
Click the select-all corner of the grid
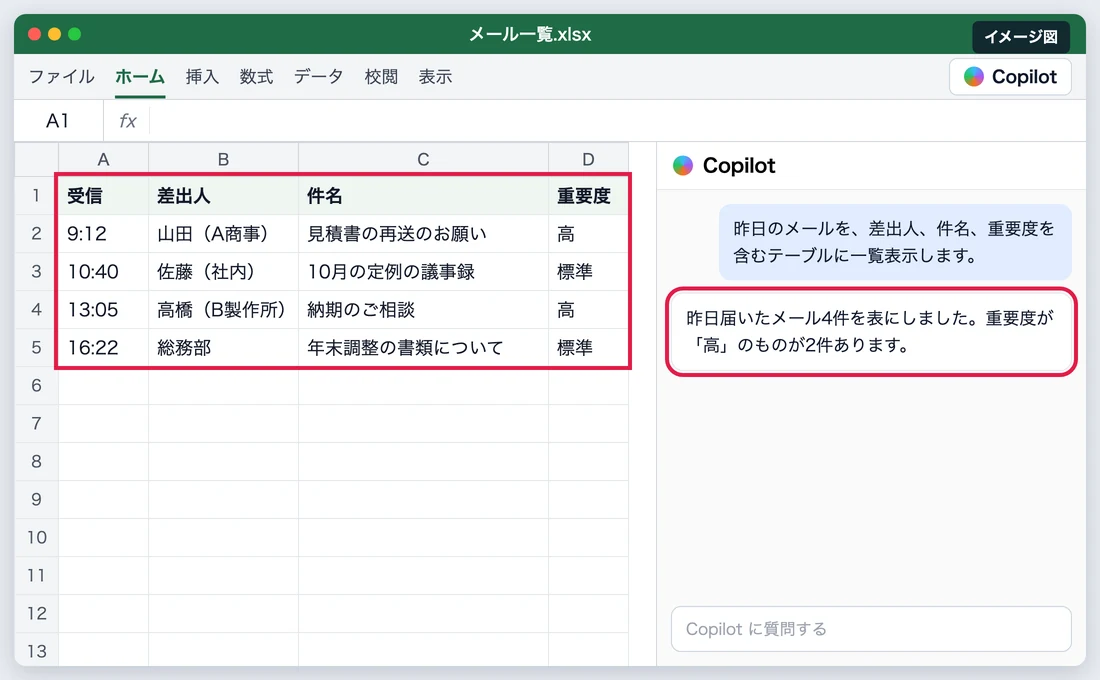pyautogui.click(x=36, y=159)
